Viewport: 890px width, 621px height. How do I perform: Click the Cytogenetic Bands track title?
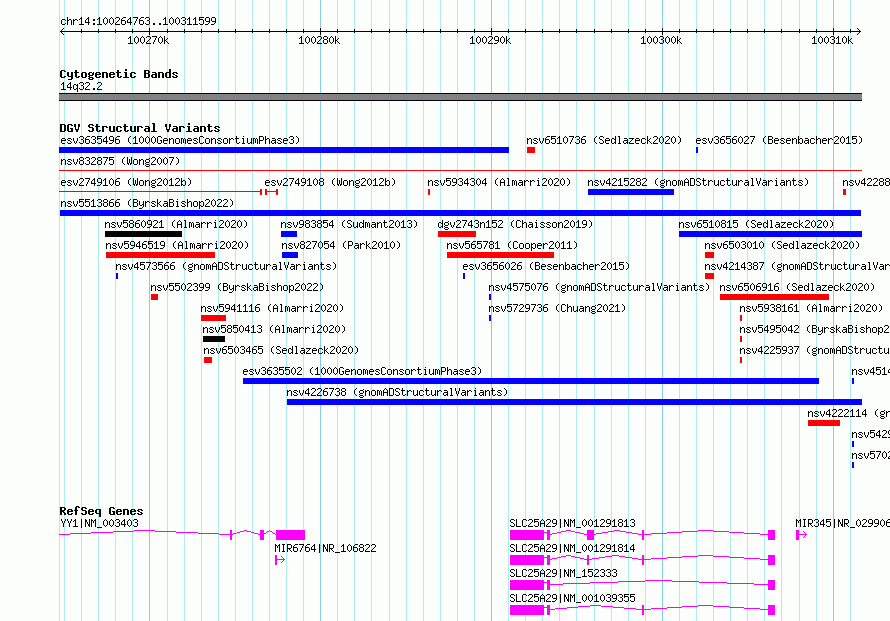(x=119, y=74)
